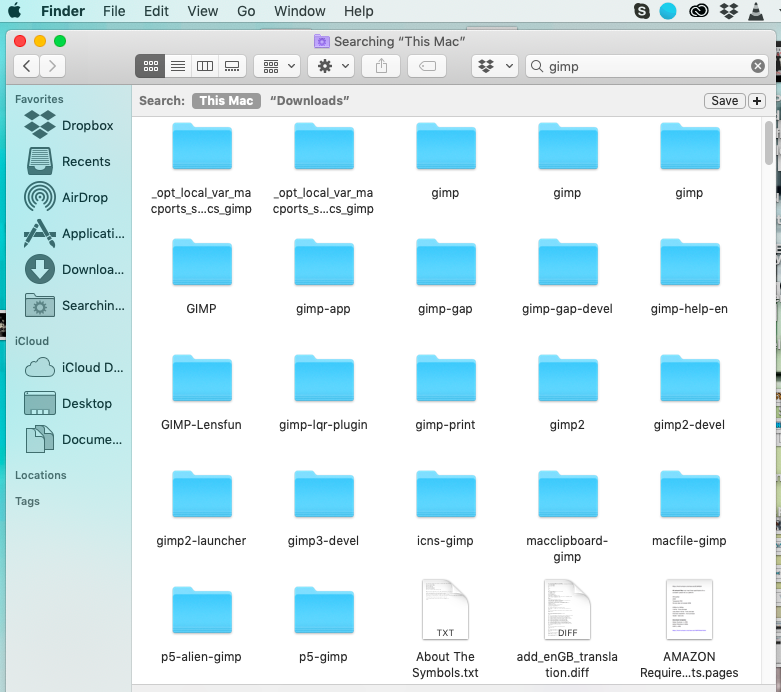Click the Creative Cloud menu bar icon
This screenshot has height=692, width=781.
coord(699,10)
